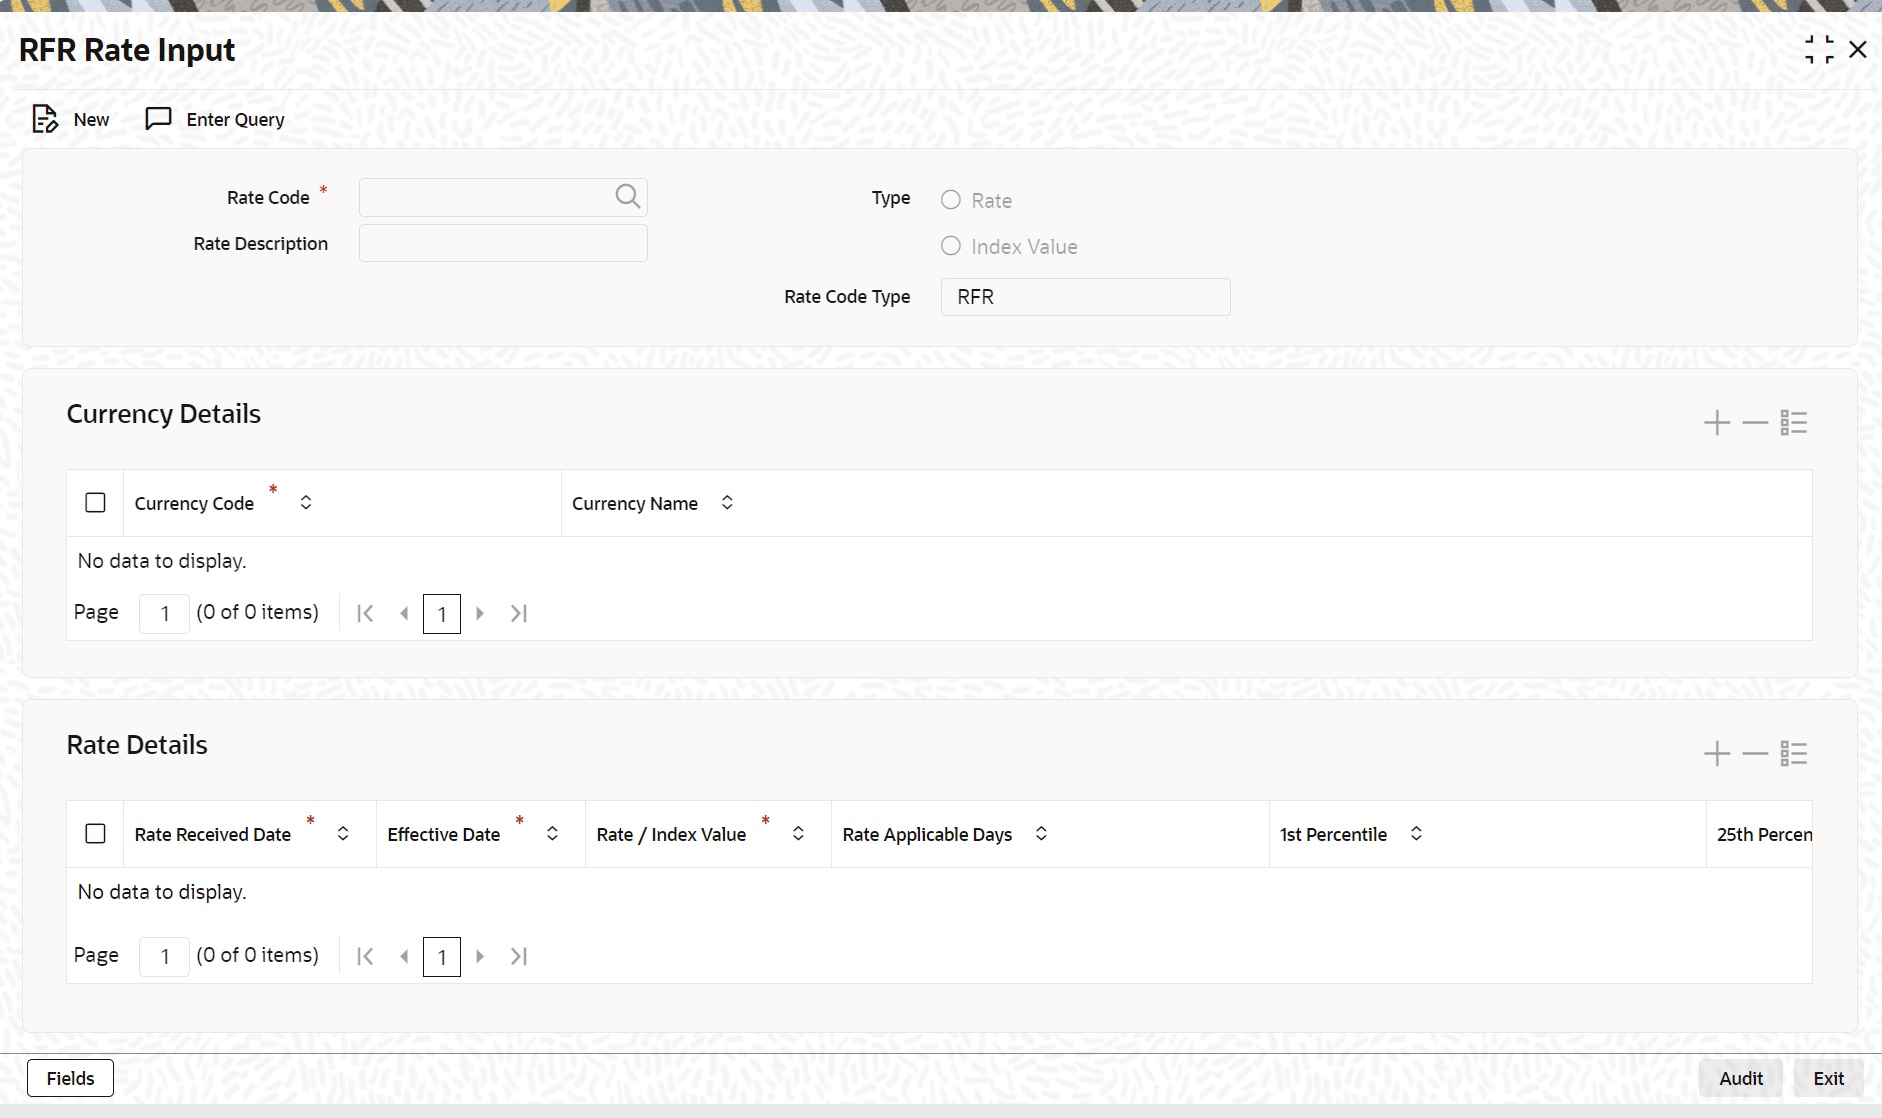The height and width of the screenshot is (1118, 1882).
Task: Go to first page in Rate Details
Action: coord(365,956)
